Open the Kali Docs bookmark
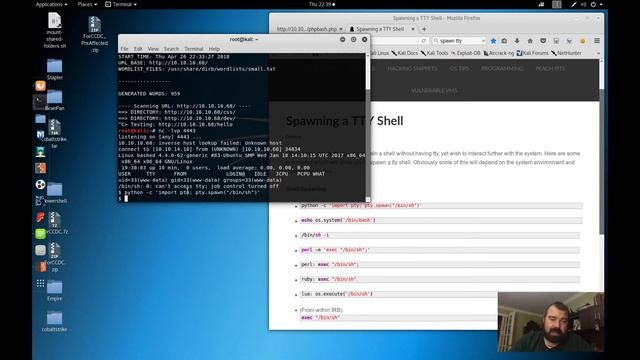 click(x=405, y=53)
